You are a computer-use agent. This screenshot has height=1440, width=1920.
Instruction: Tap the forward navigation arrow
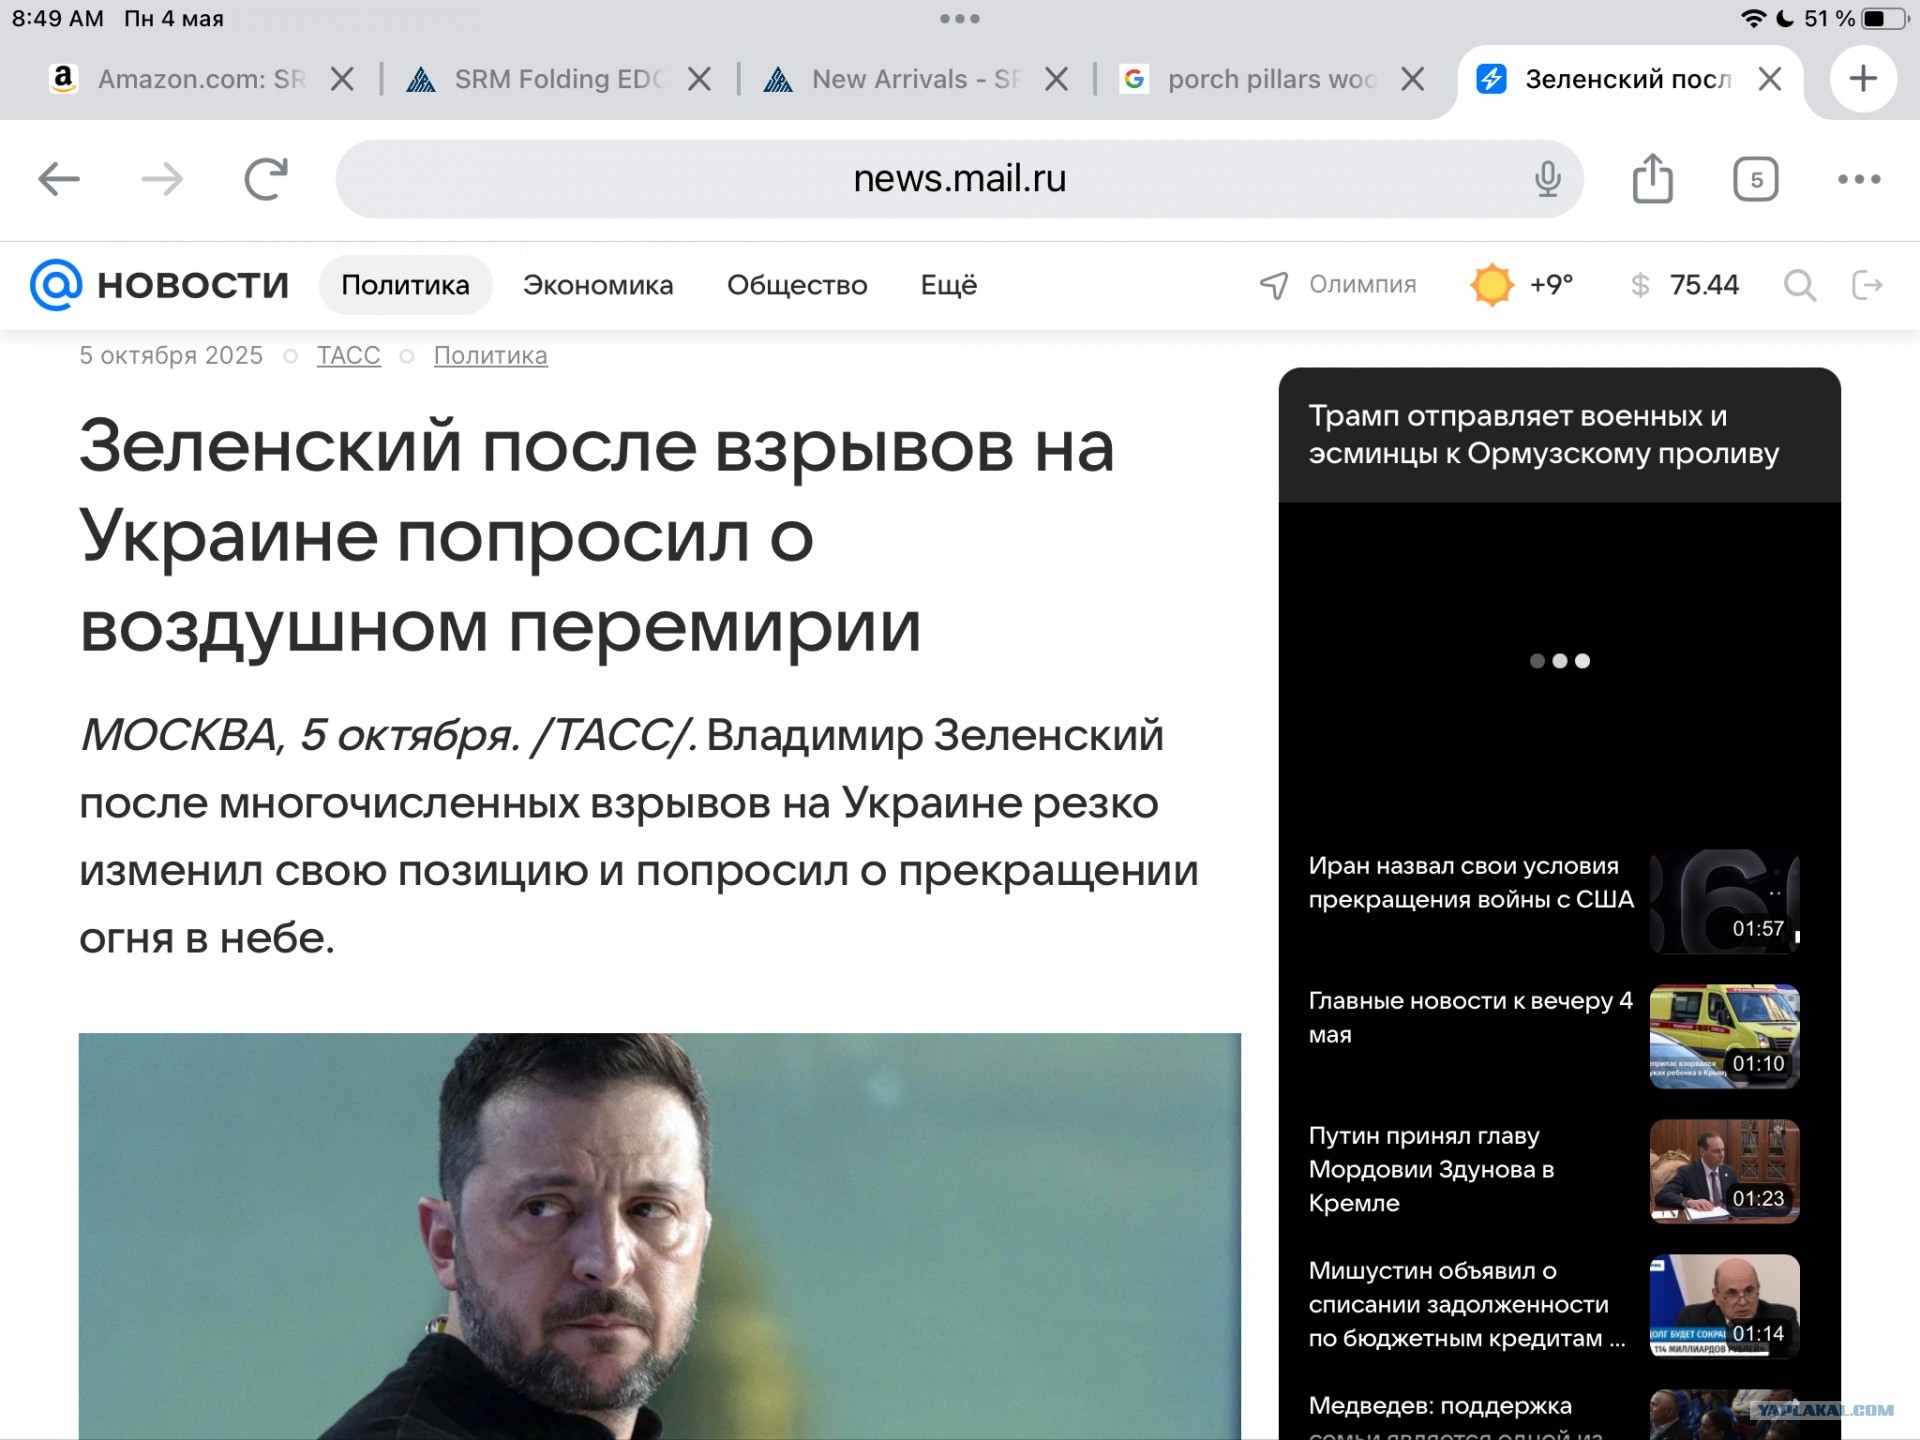point(162,180)
